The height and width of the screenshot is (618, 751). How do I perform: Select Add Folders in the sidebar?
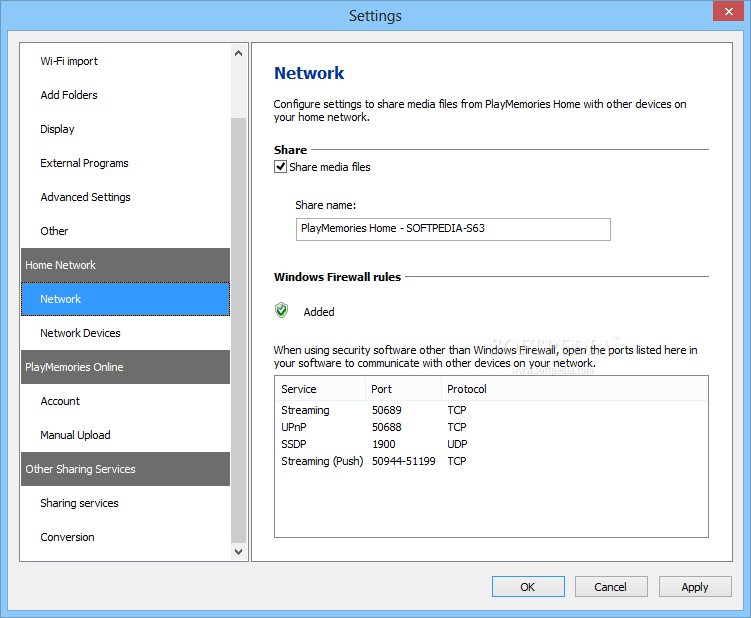coord(125,95)
